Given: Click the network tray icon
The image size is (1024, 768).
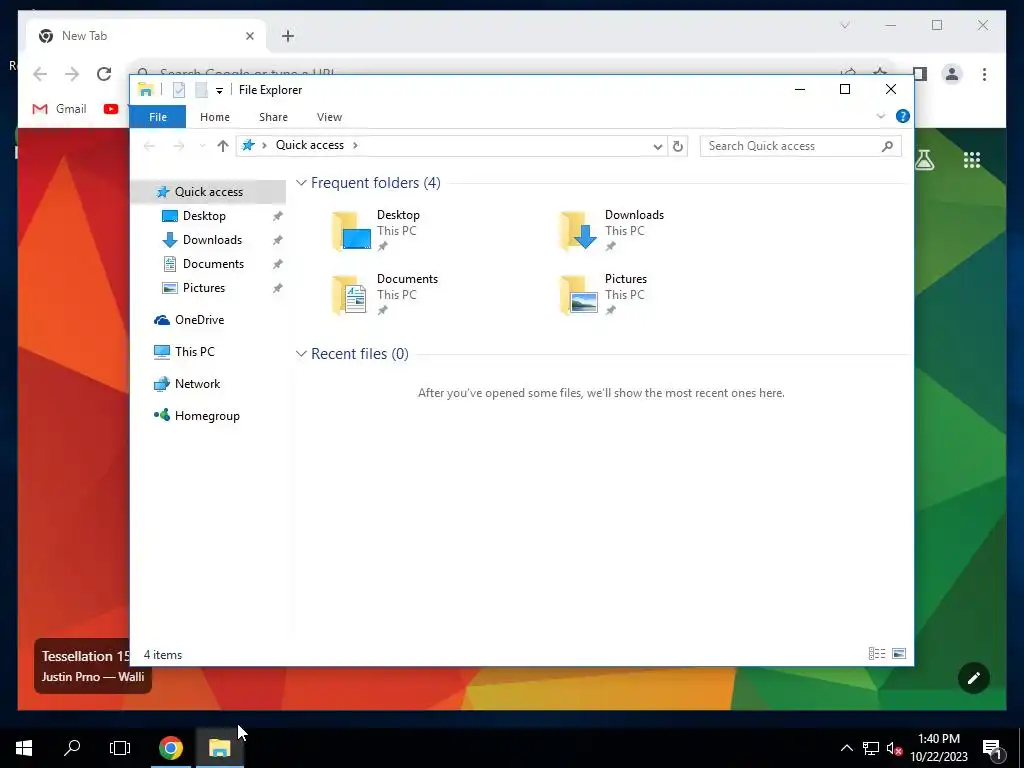Looking at the screenshot, I should point(871,748).
